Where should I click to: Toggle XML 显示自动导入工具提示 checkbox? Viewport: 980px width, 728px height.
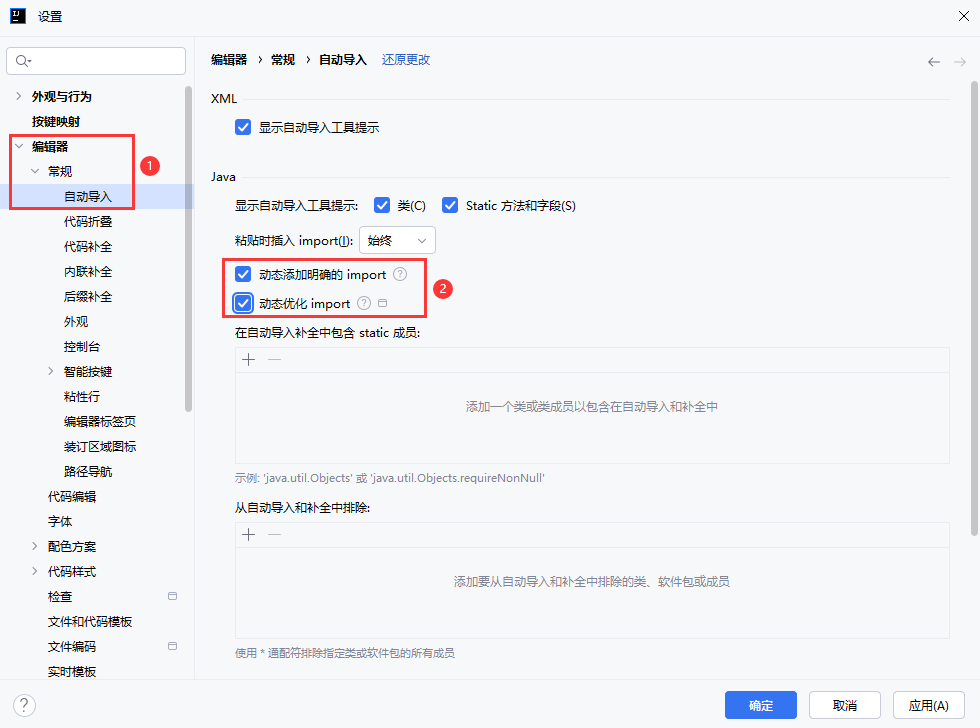243,127
